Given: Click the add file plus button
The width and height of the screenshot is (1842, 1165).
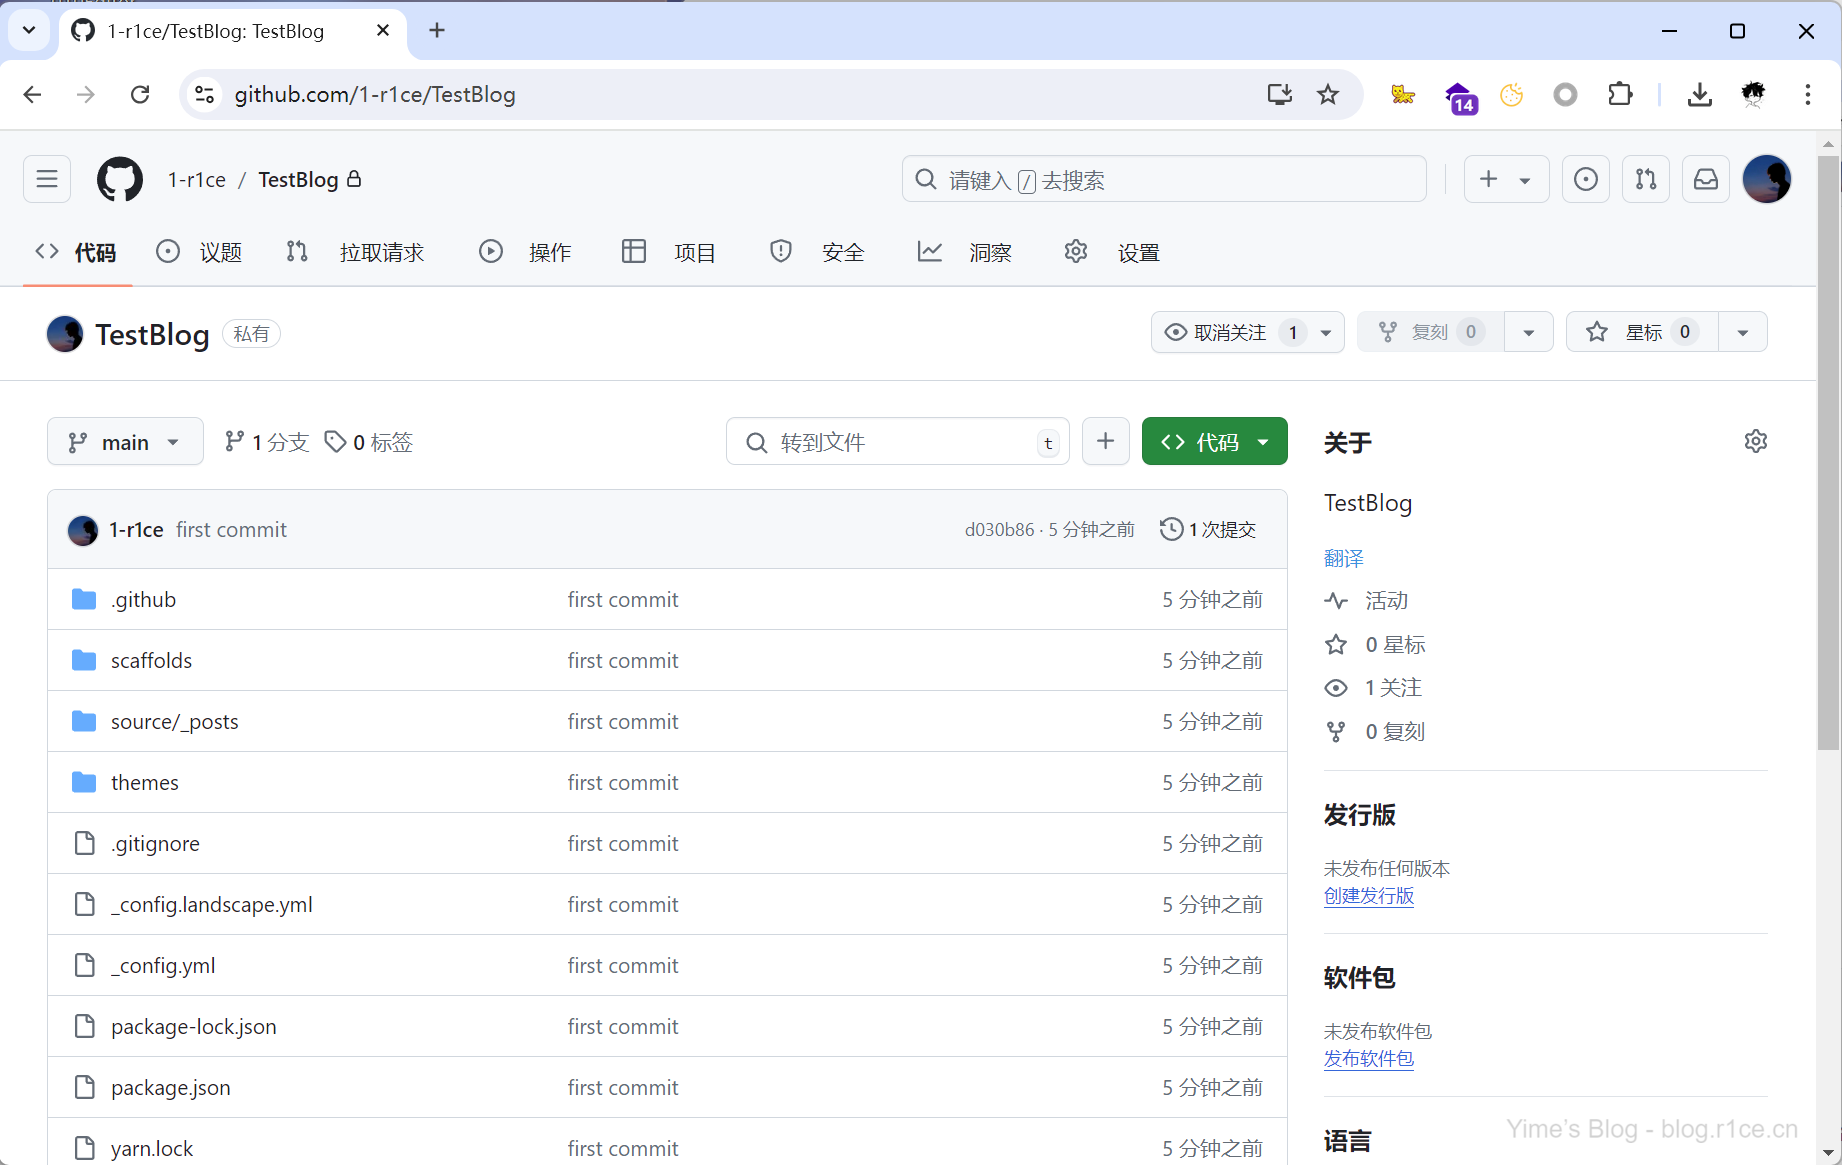Looking at the screenshot, I should (1105, 442).
